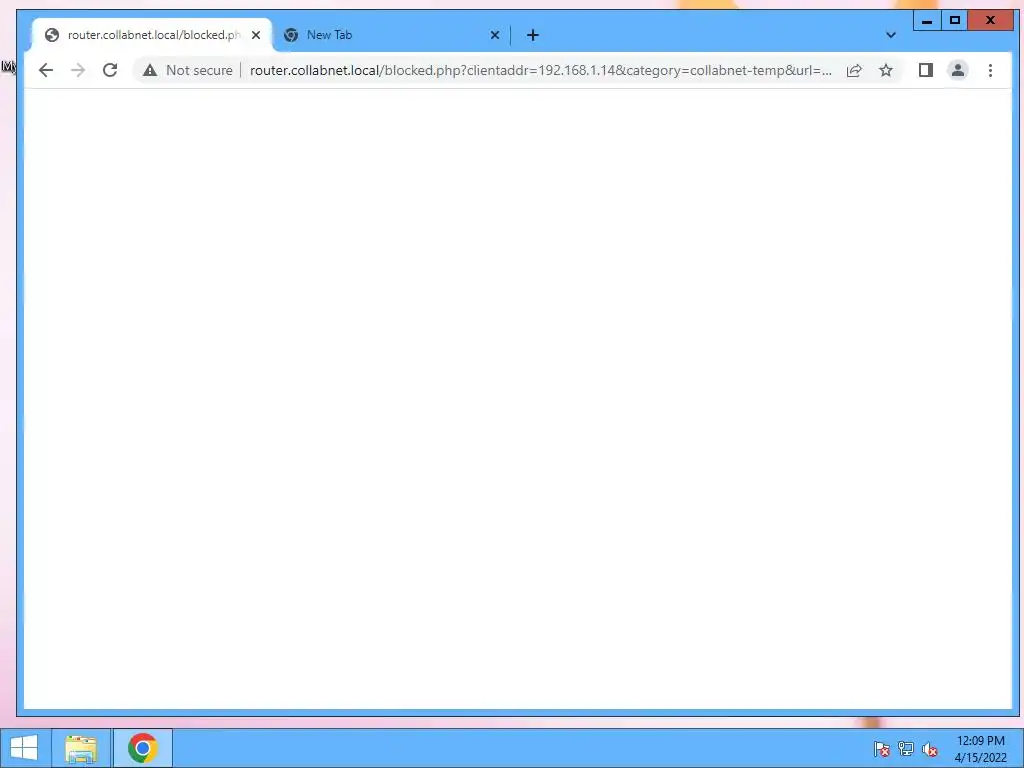Switch to the New Tab tab
Screen dimensions: 1024x768
click(392, 35)
